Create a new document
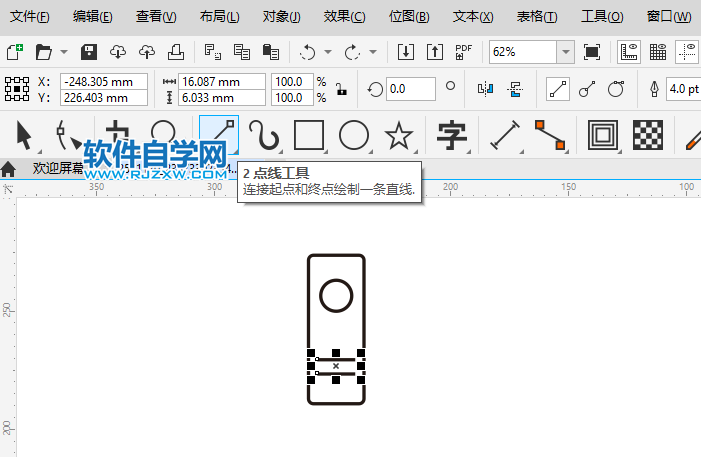 (15, 52)
